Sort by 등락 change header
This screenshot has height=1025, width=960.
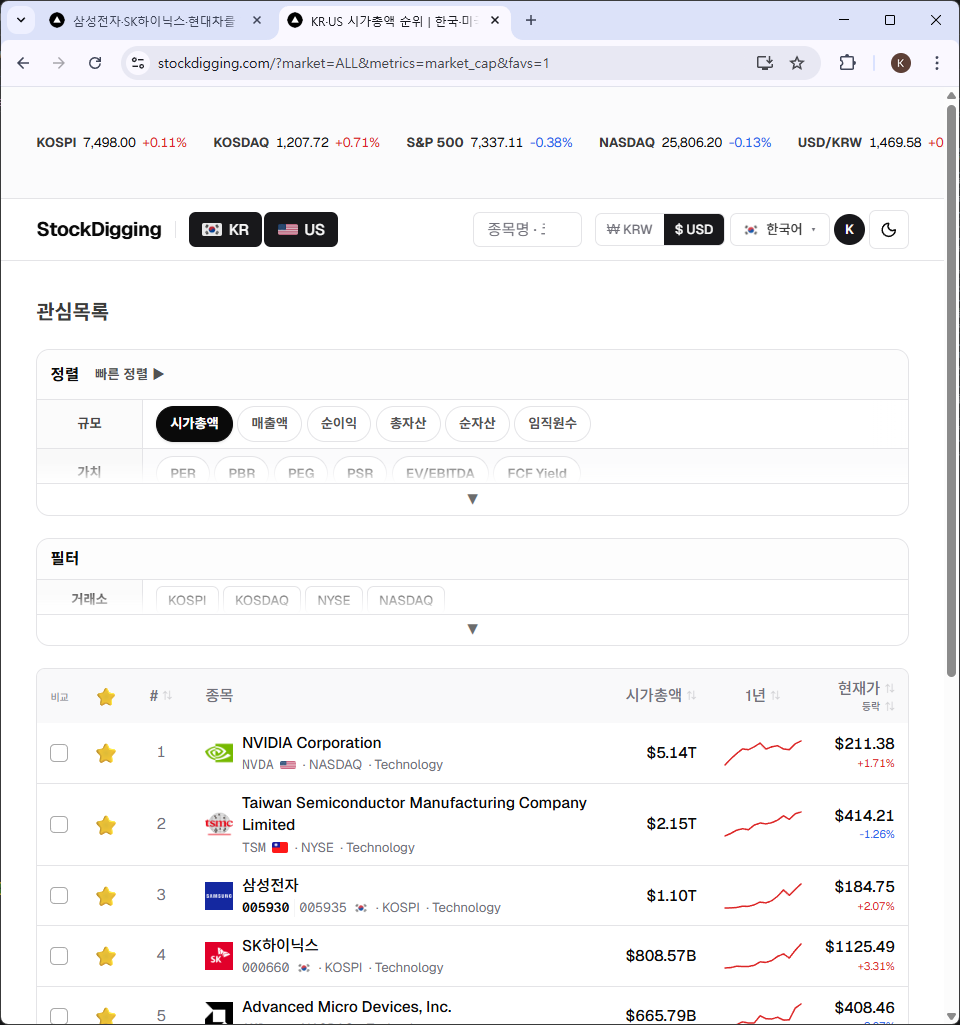pos(878,707)
